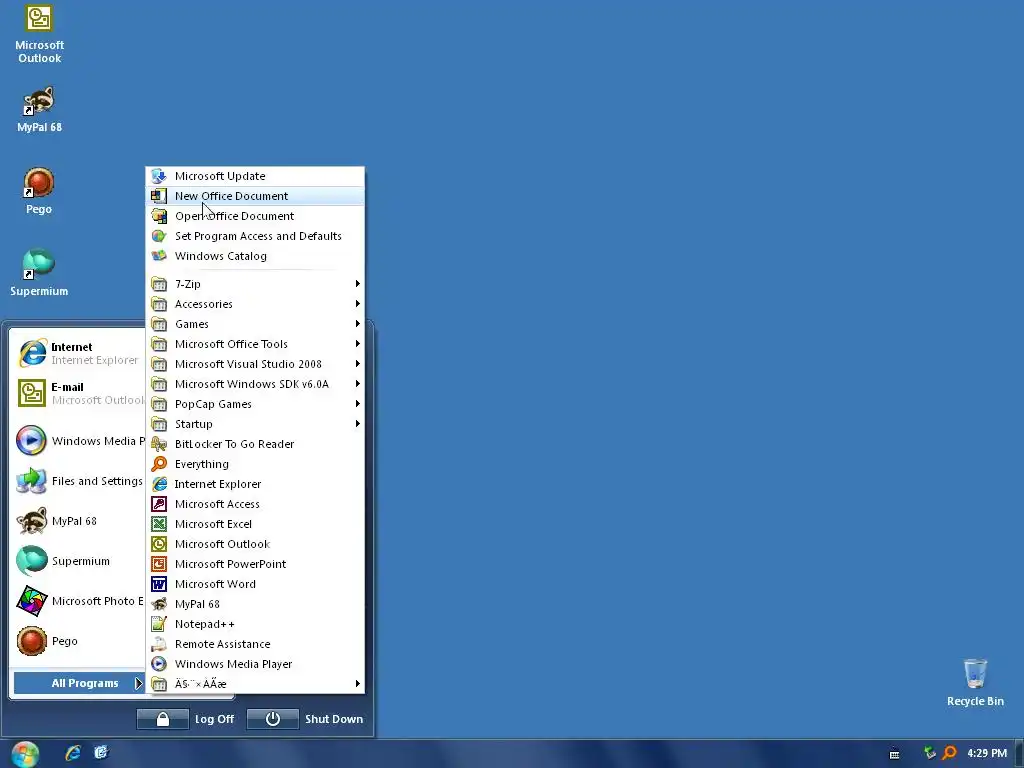The image size is (1024, 768).
Task: Expand last folder with garbled name
Action: point(255,684)
